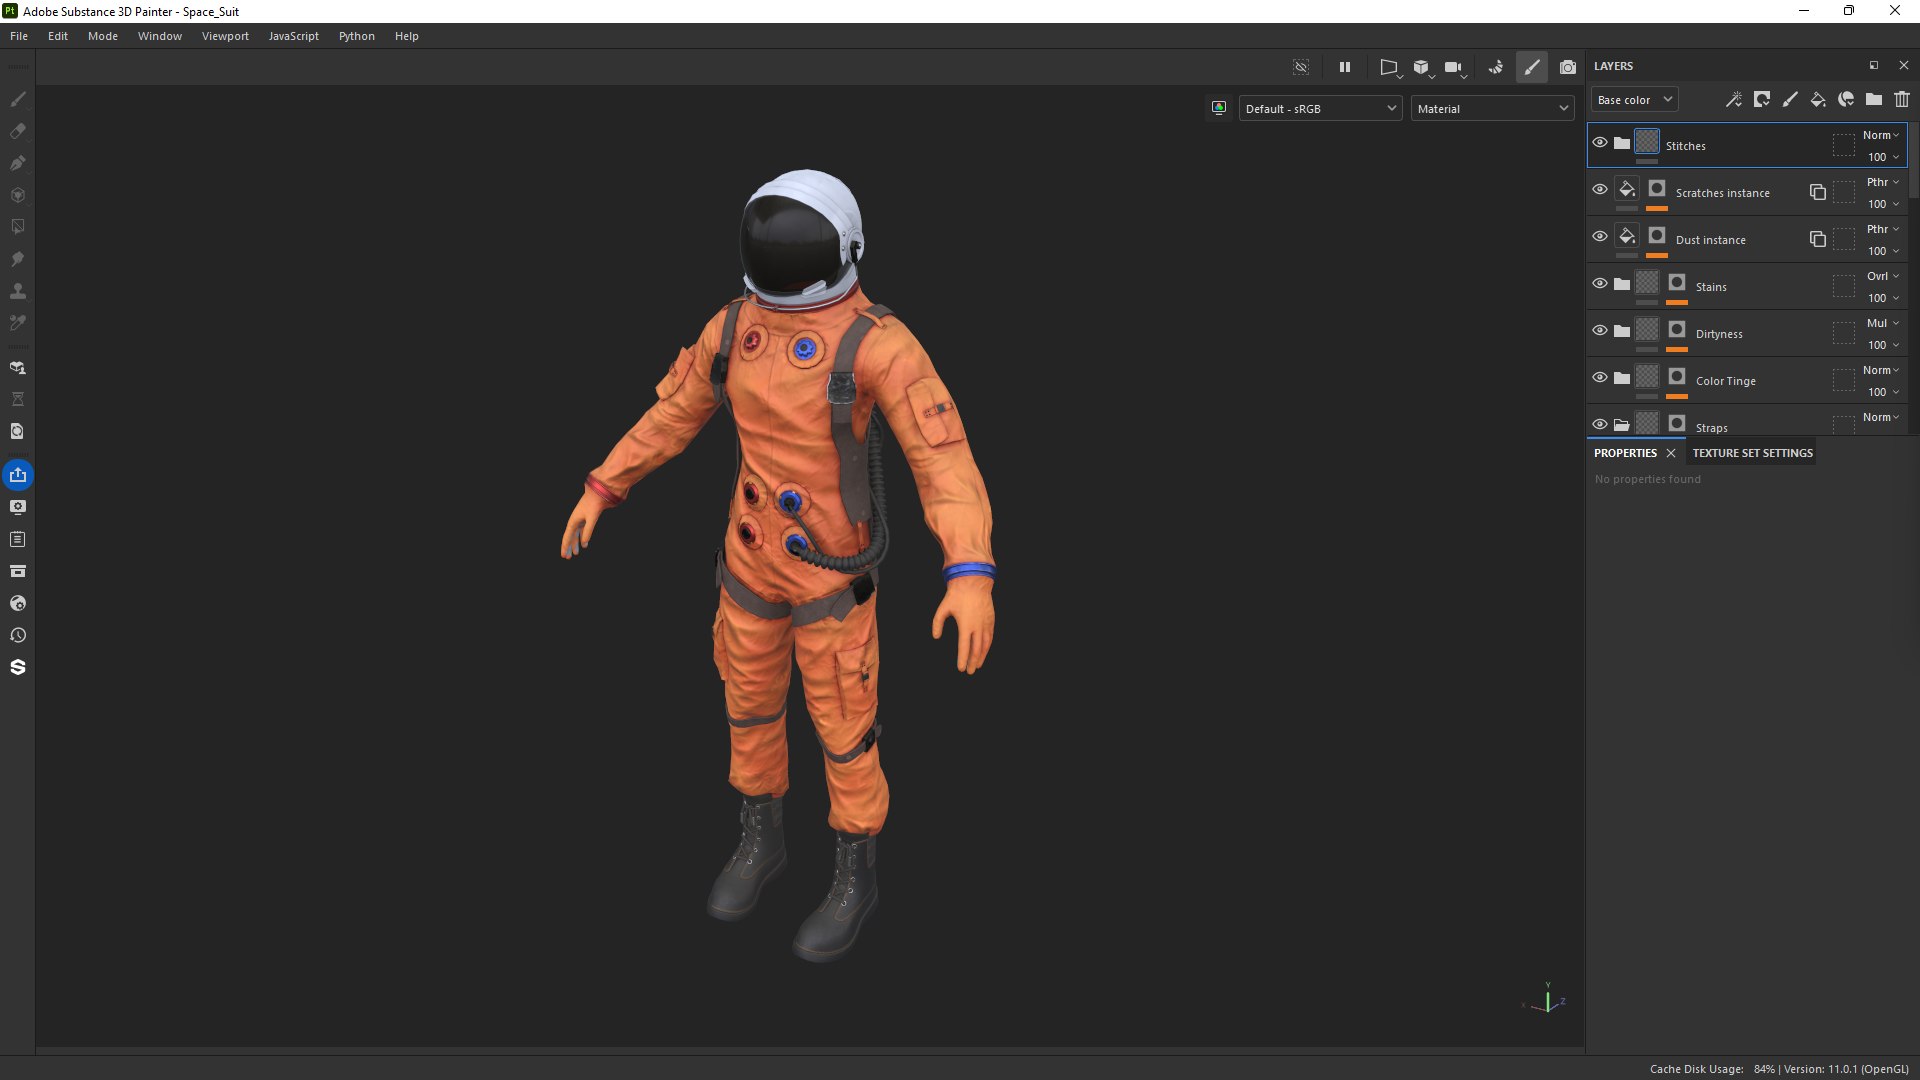The width and height of the screenshot is (1920, 1080).
Task: Click the Dirtyness layer mask thumbnail
Action: coord(1677,330)
